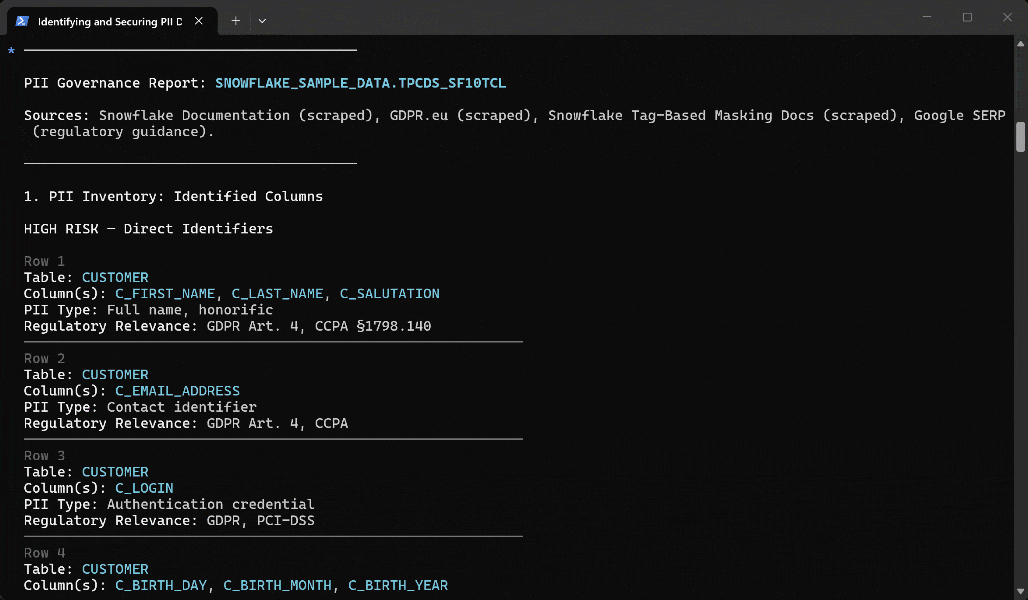Select the 'Identifying and Securing PII' terminal tab
This screenshot has height=600, width=1028.
click(111, 21)
